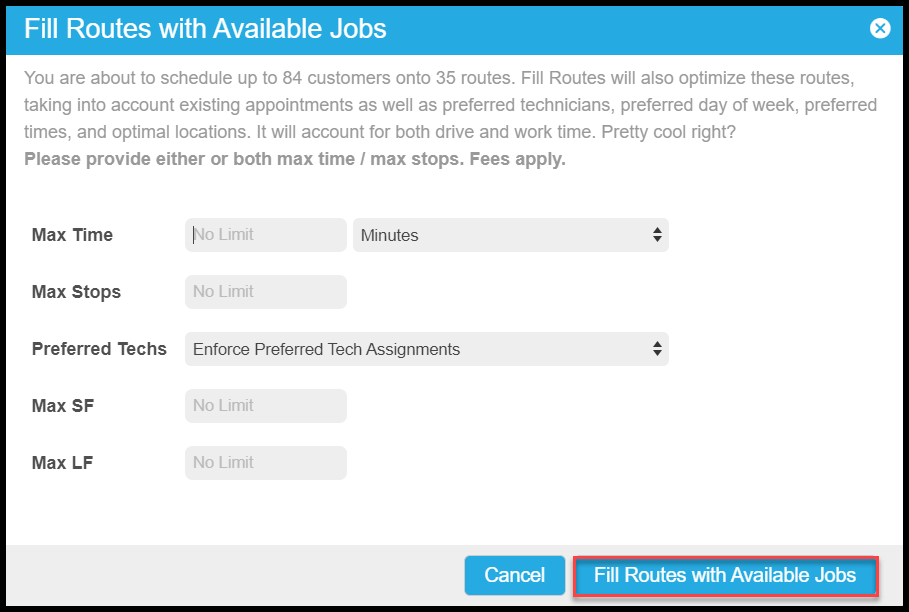Close the Fill Routes dialog with X icon

point(880,28)
